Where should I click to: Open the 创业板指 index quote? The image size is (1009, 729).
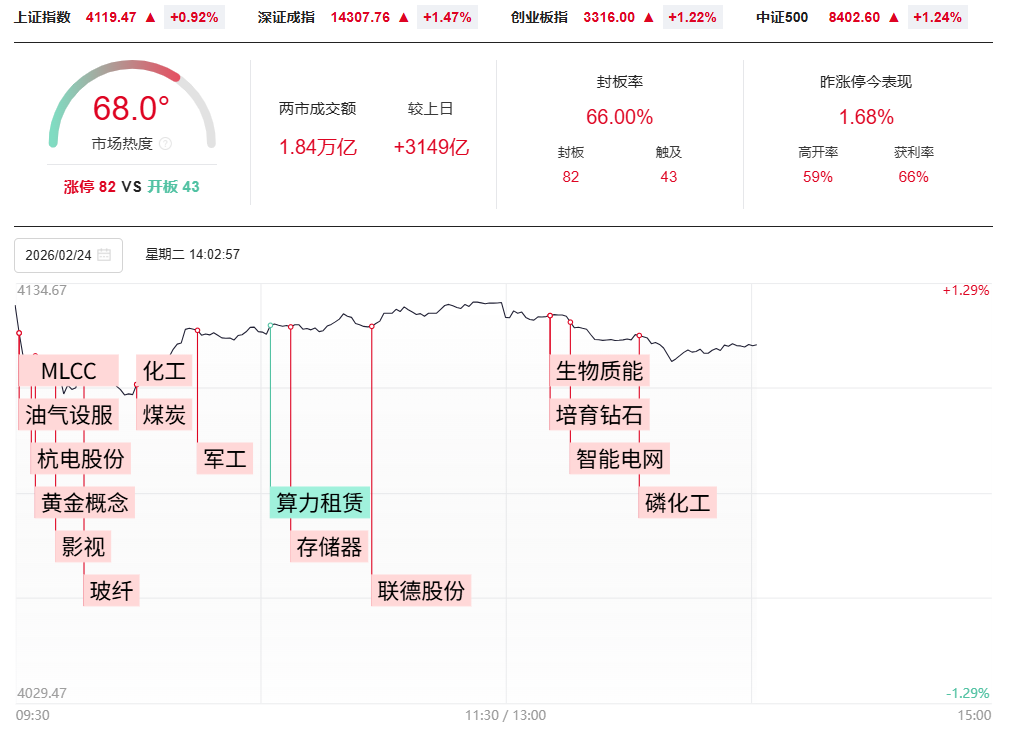tap(539, 17)
